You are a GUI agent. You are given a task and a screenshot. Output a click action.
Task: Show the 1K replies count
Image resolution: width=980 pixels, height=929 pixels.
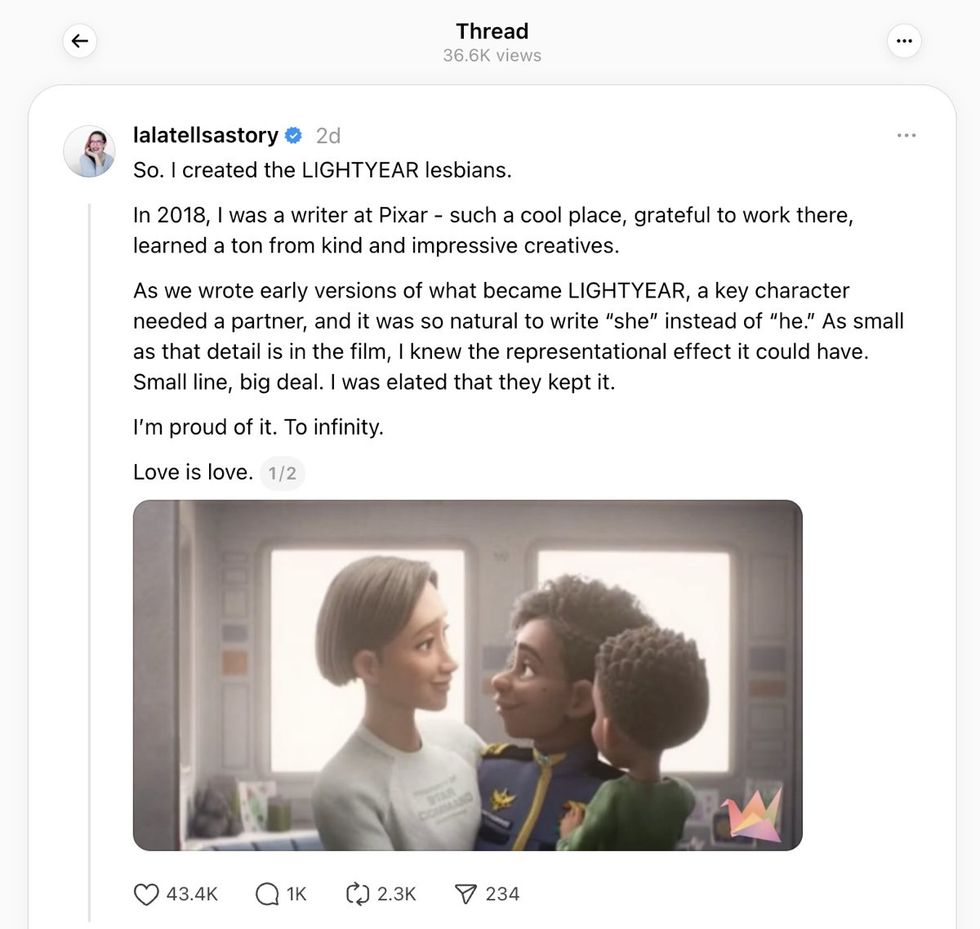click(297, 894)
